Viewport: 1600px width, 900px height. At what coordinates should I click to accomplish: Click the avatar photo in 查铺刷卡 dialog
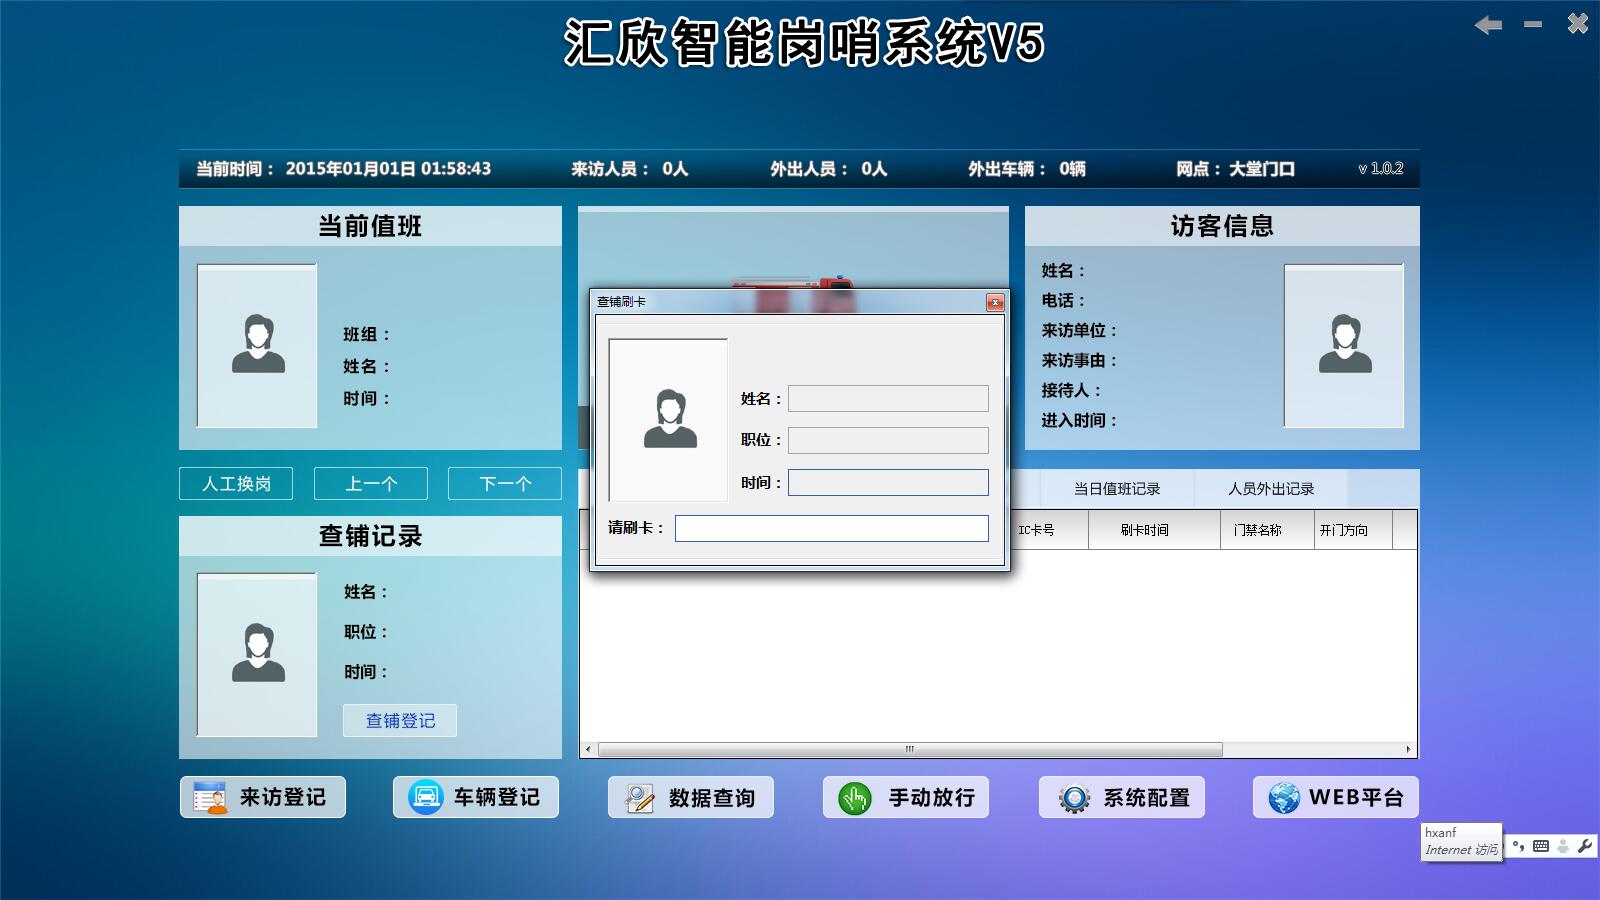(668, 419)
